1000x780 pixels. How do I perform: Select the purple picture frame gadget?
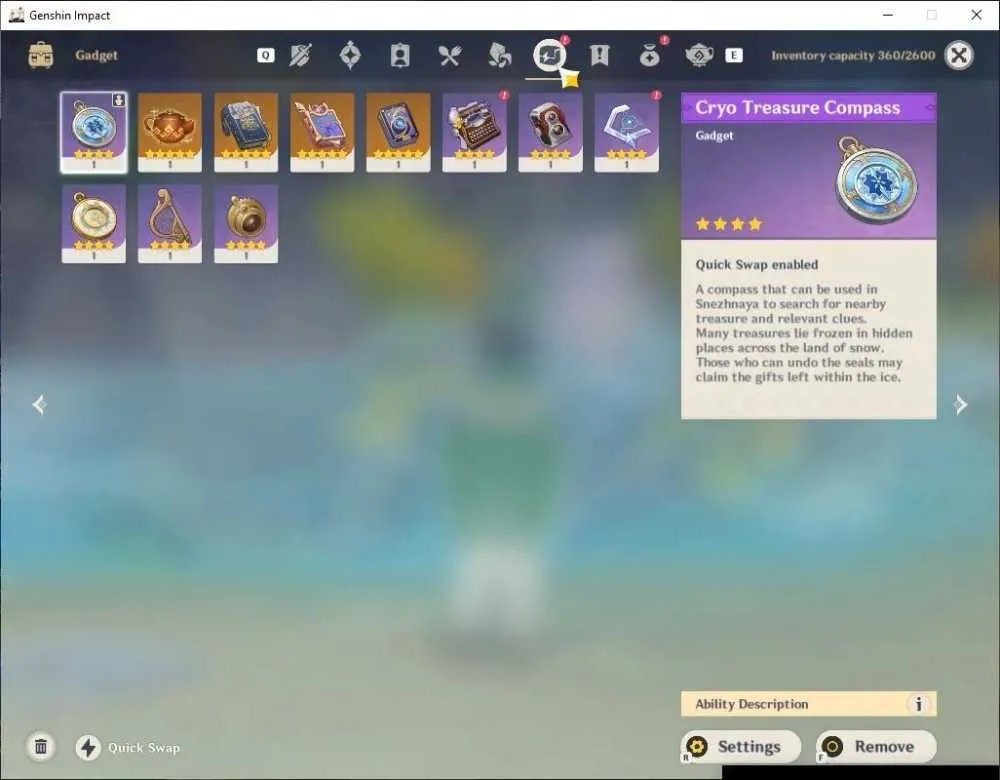pos(322,132)
